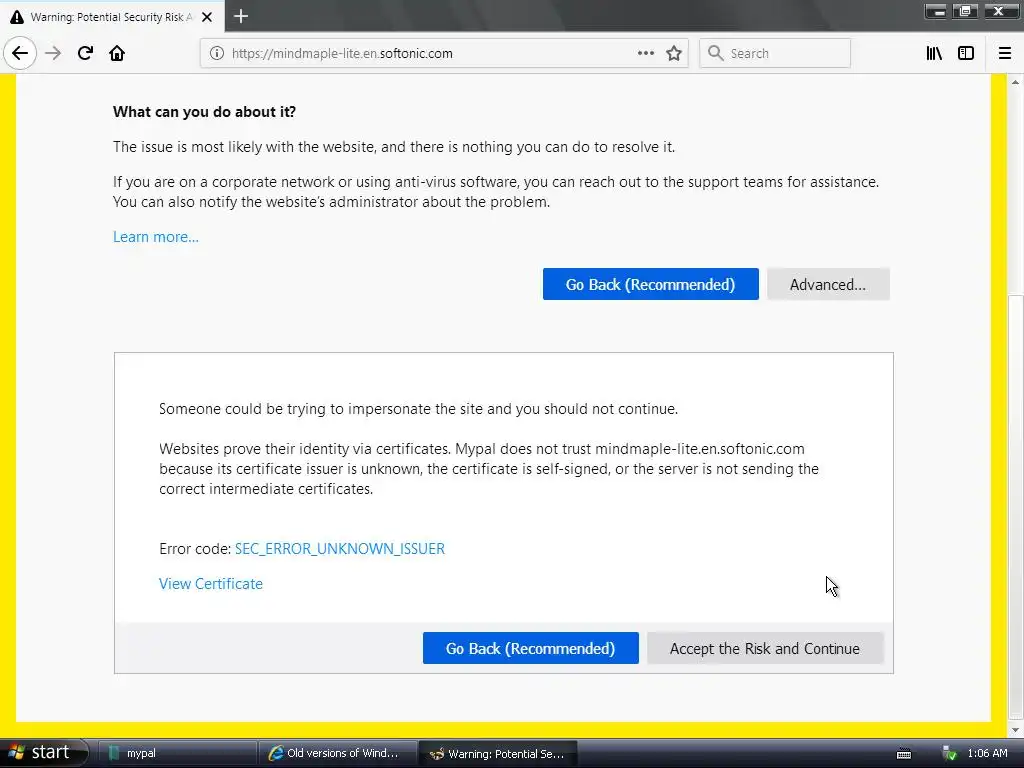Screen dimensions: 1024x768
Task: Toggle the sidebar view icon
Action: pos(966,53)
